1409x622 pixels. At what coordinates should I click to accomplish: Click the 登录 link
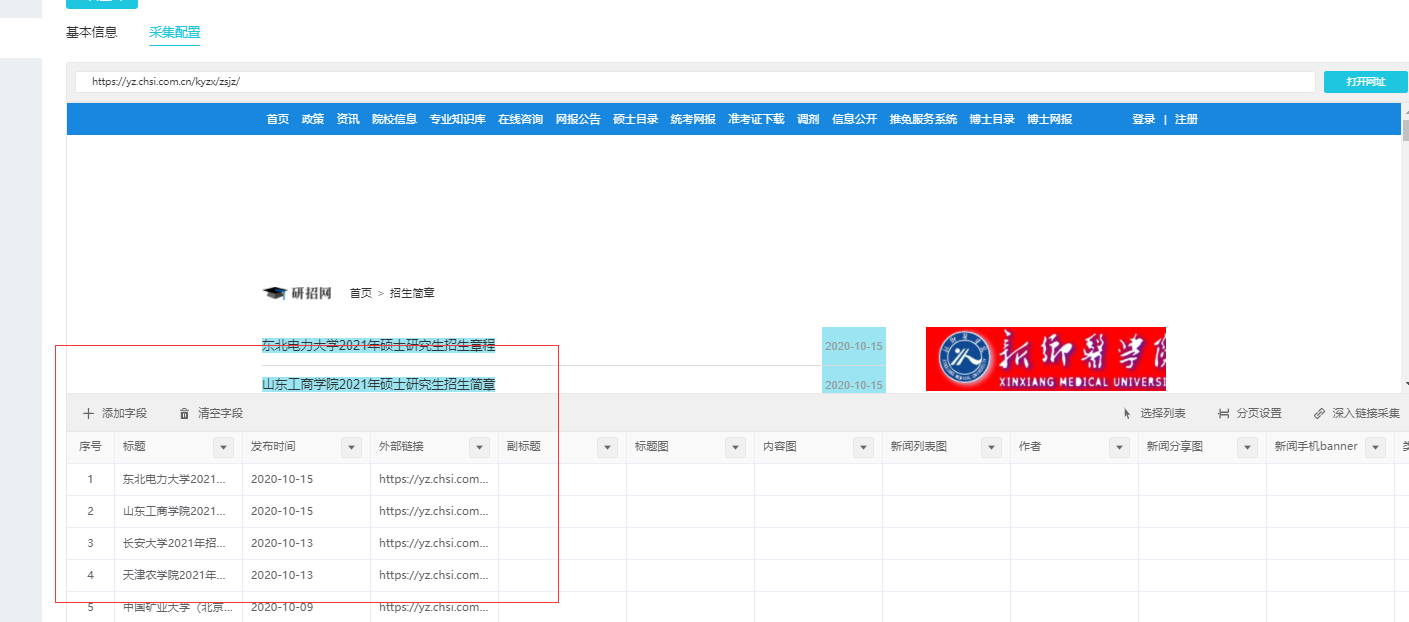click(1144, 119)
